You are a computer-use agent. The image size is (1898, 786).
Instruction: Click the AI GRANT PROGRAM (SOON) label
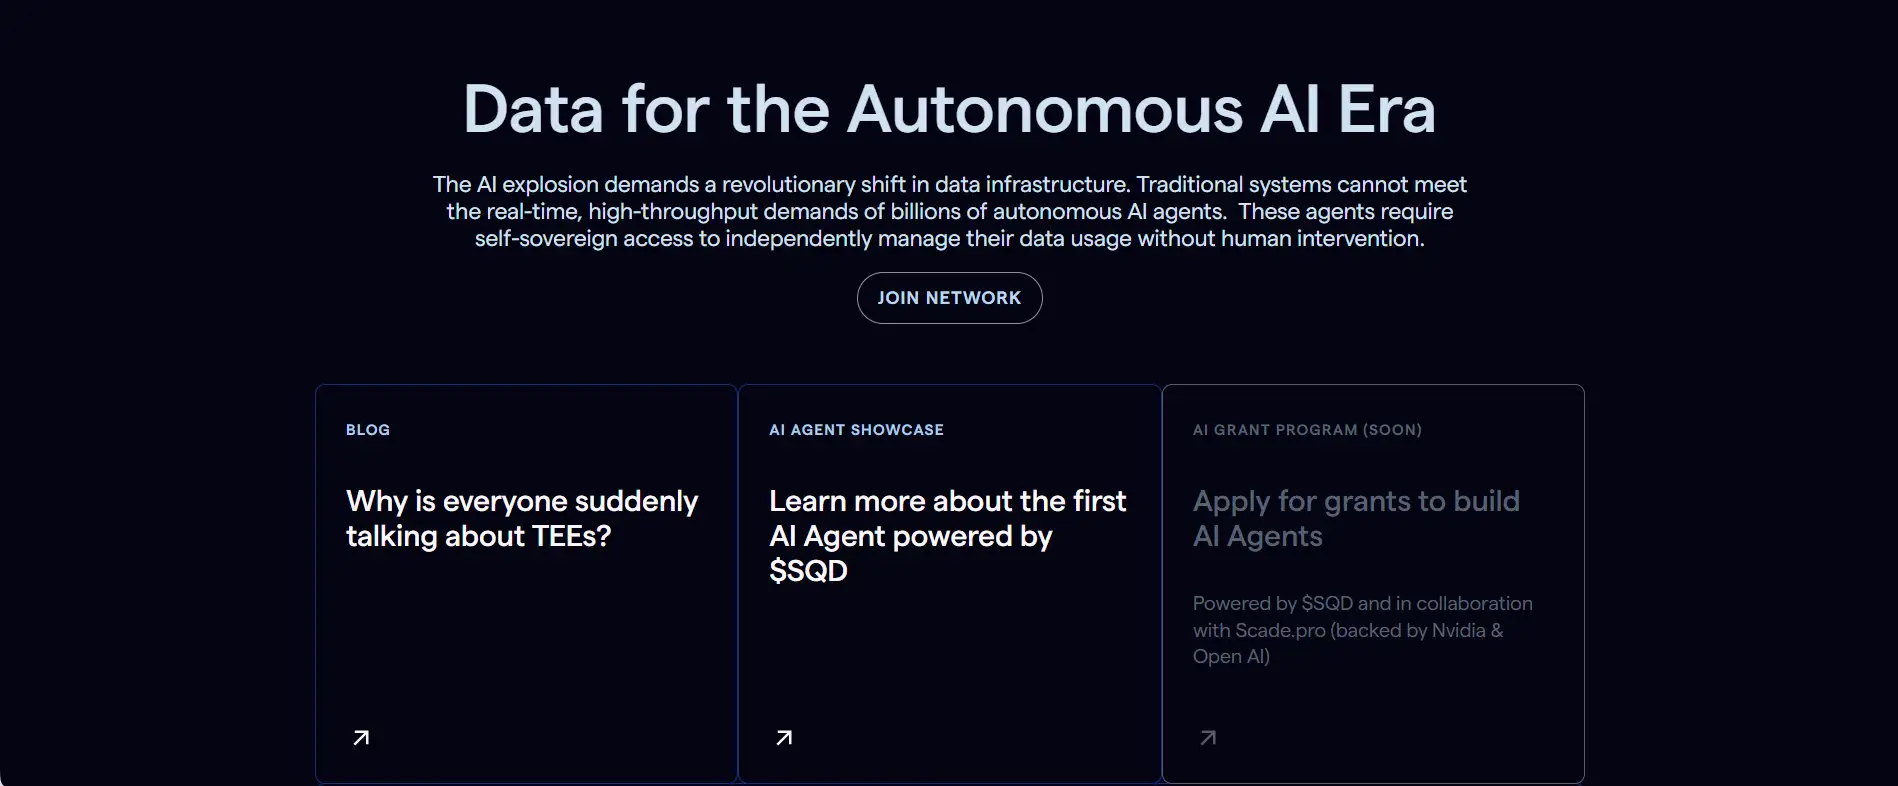[x=1307, y=430]
